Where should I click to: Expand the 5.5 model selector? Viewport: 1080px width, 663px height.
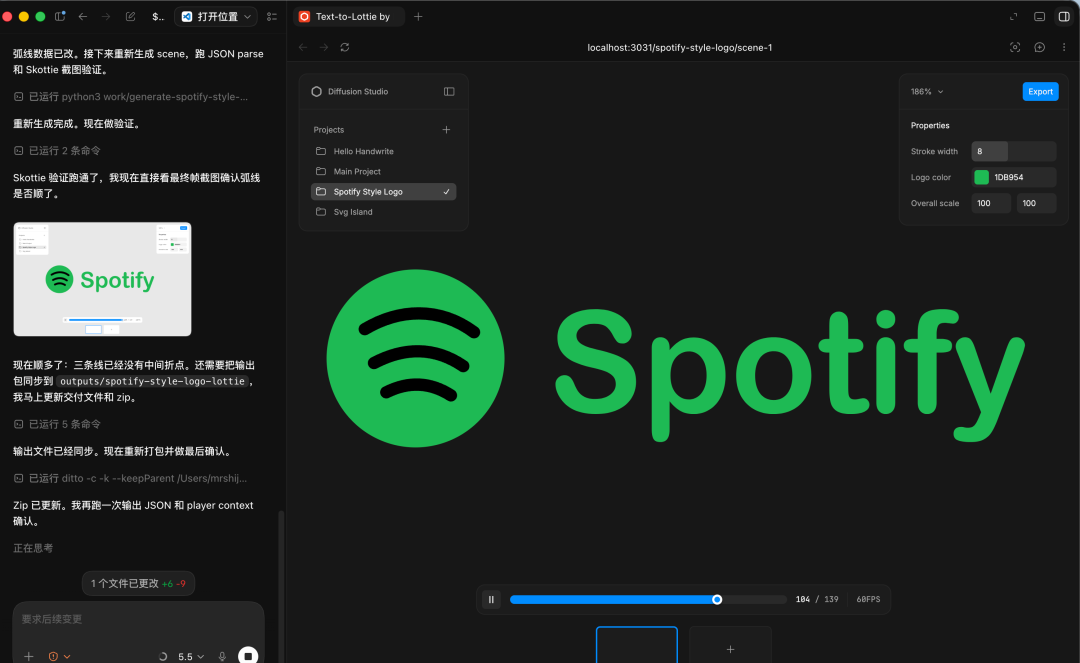(191, 657)
